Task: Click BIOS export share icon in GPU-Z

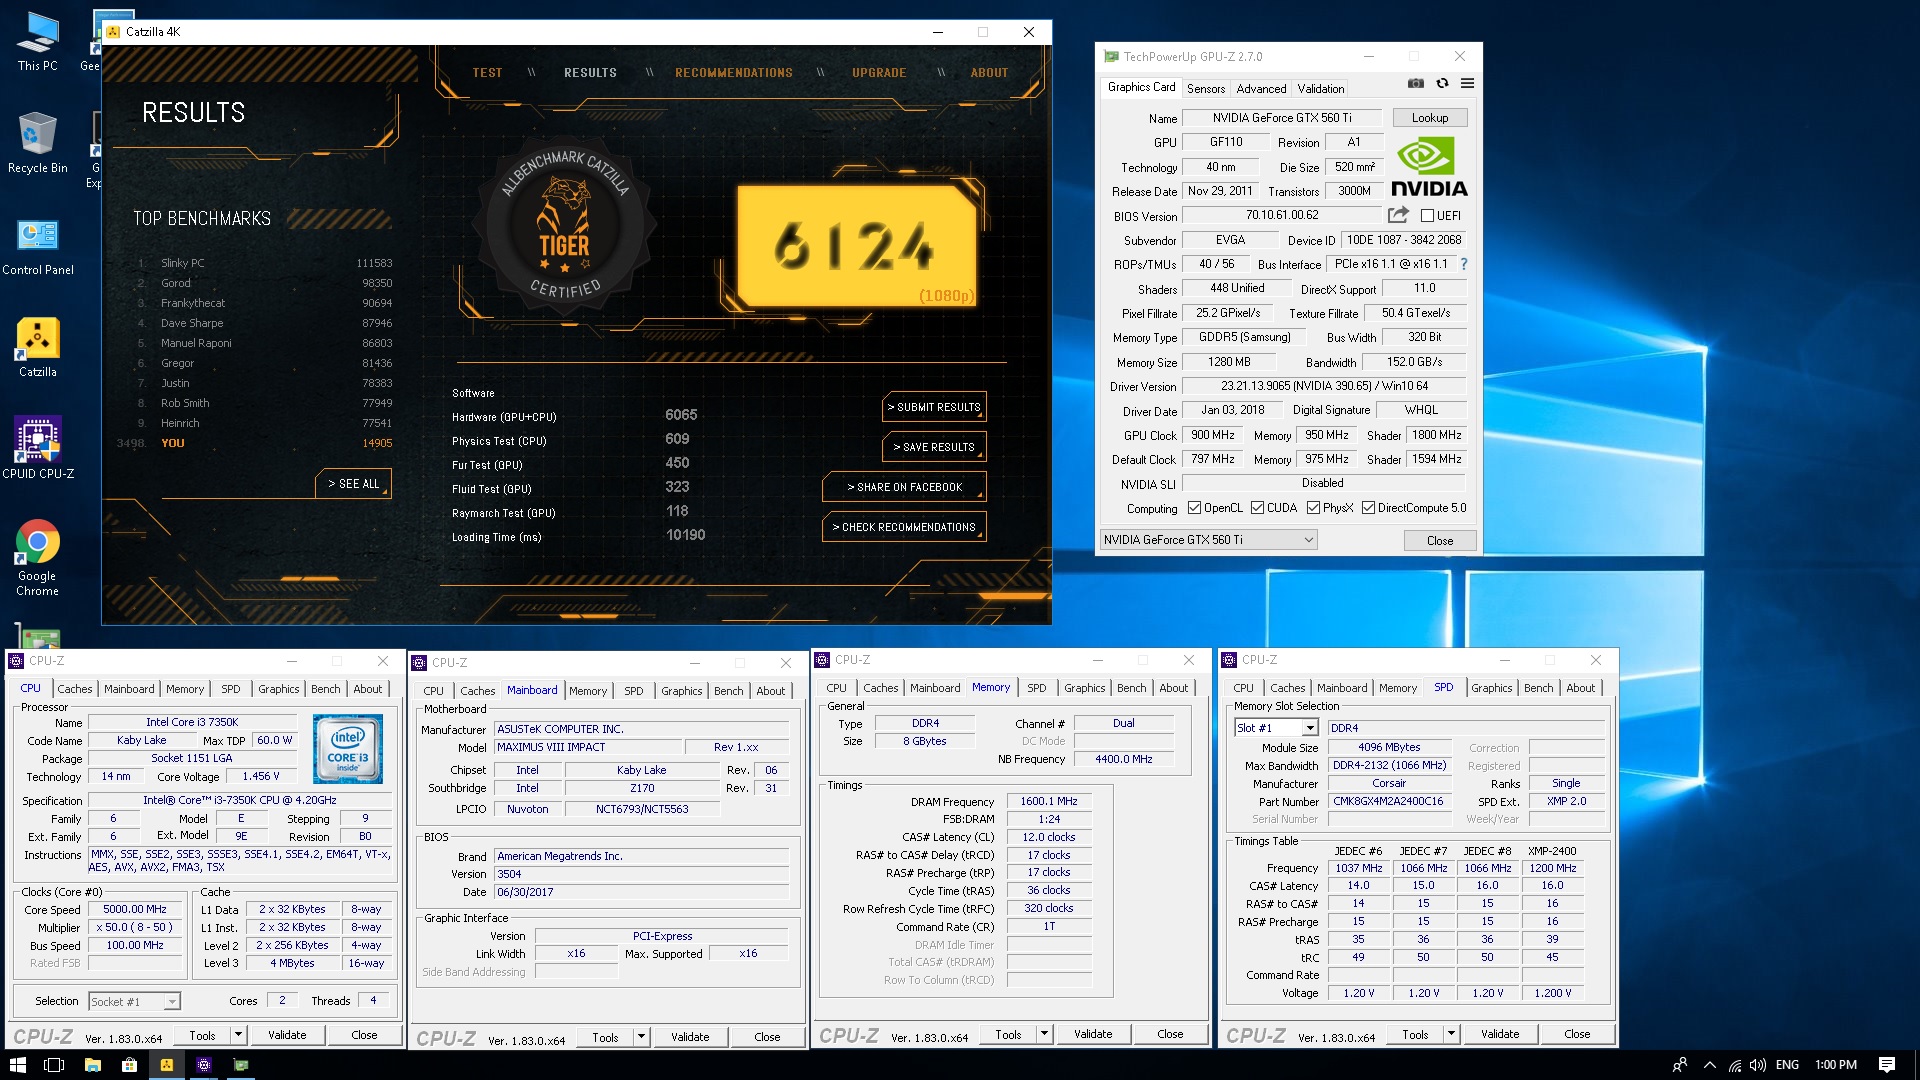Action: [1398, 215]
